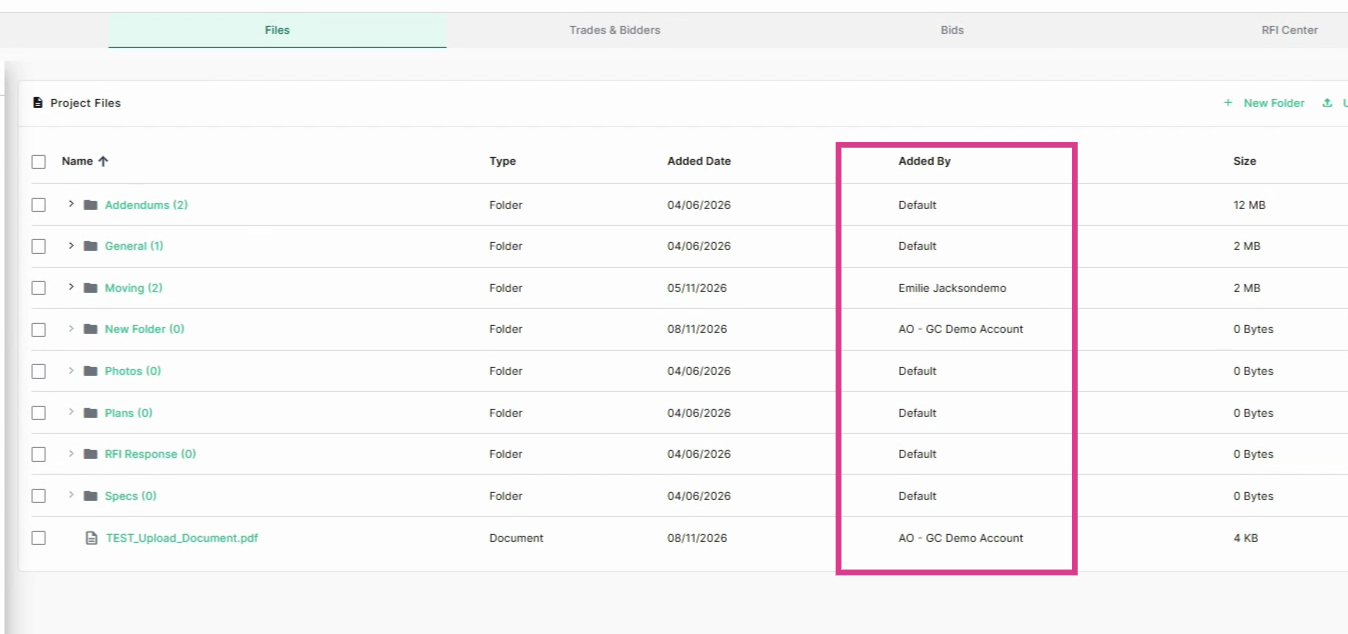This screenshot has width=1348, height=634.
Task: Click the Addendums folder icon
Action: tap(91, 205)
